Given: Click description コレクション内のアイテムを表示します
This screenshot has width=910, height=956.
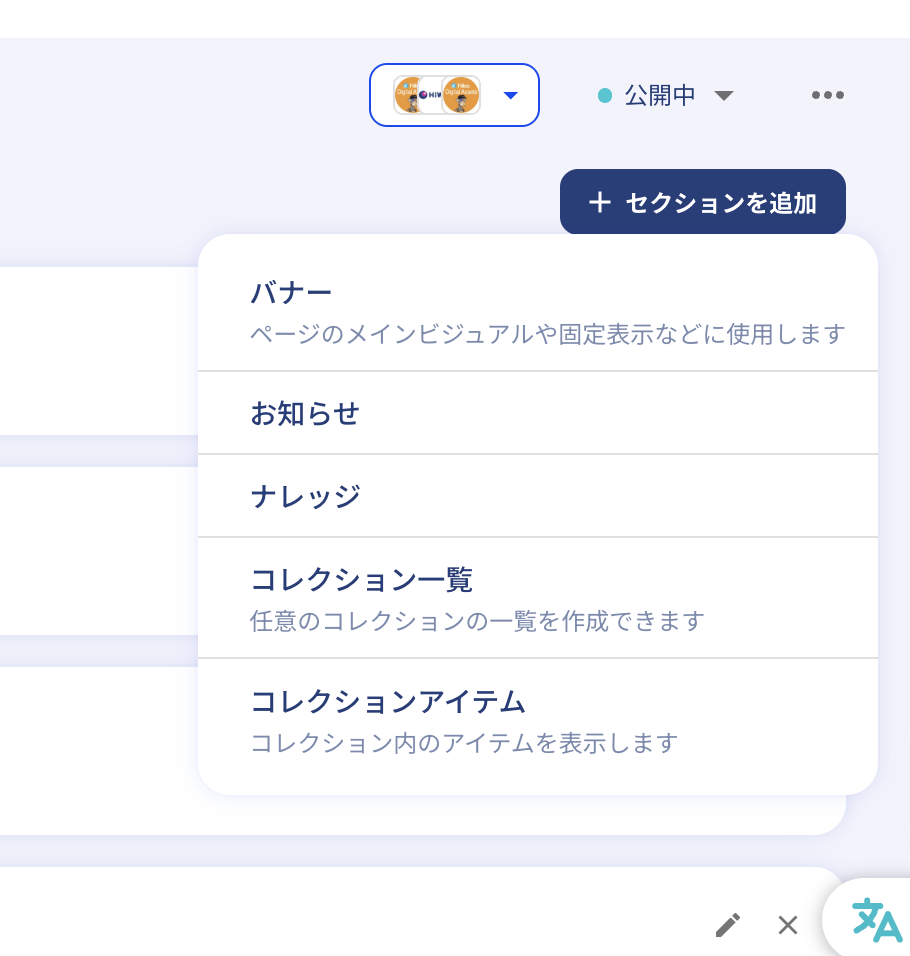Looking at the screenshot, I should pyautogui.click(x=464, y=743).
